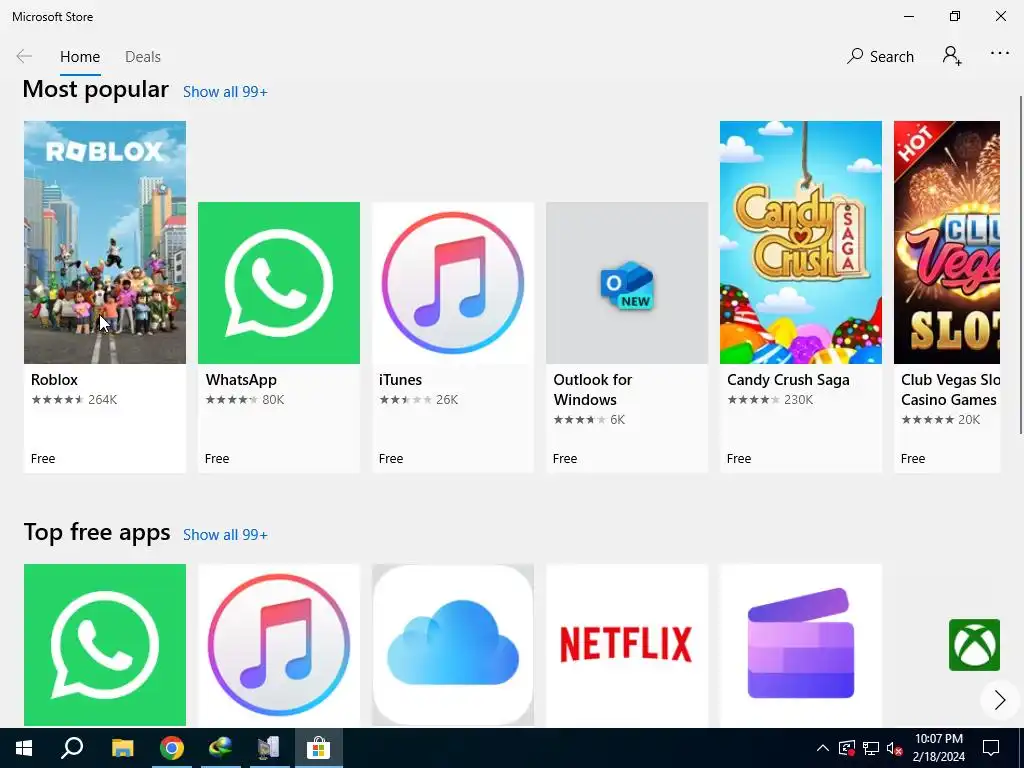Click the Candy Crush Saga title
The image size is (1024, 768).
[x=788, y=380]
